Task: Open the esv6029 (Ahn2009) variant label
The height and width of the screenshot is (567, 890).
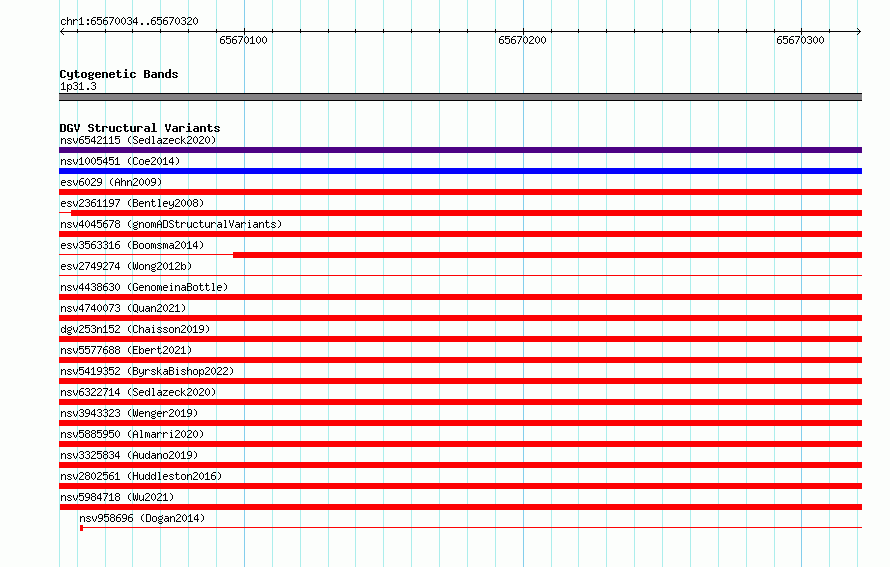Action: point(111,182)
